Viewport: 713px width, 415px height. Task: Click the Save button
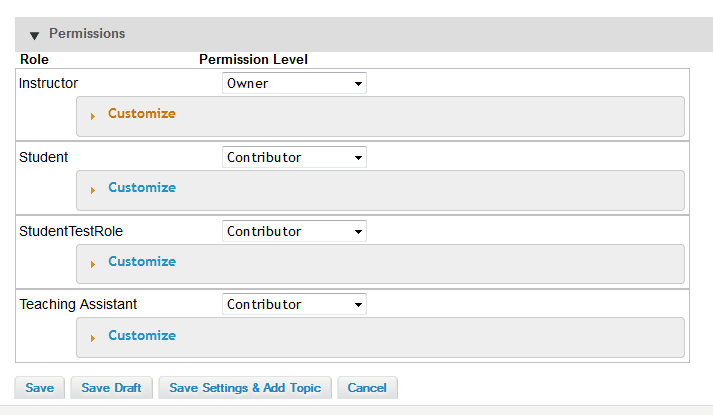pyautogui.click(x=40, y=388)
